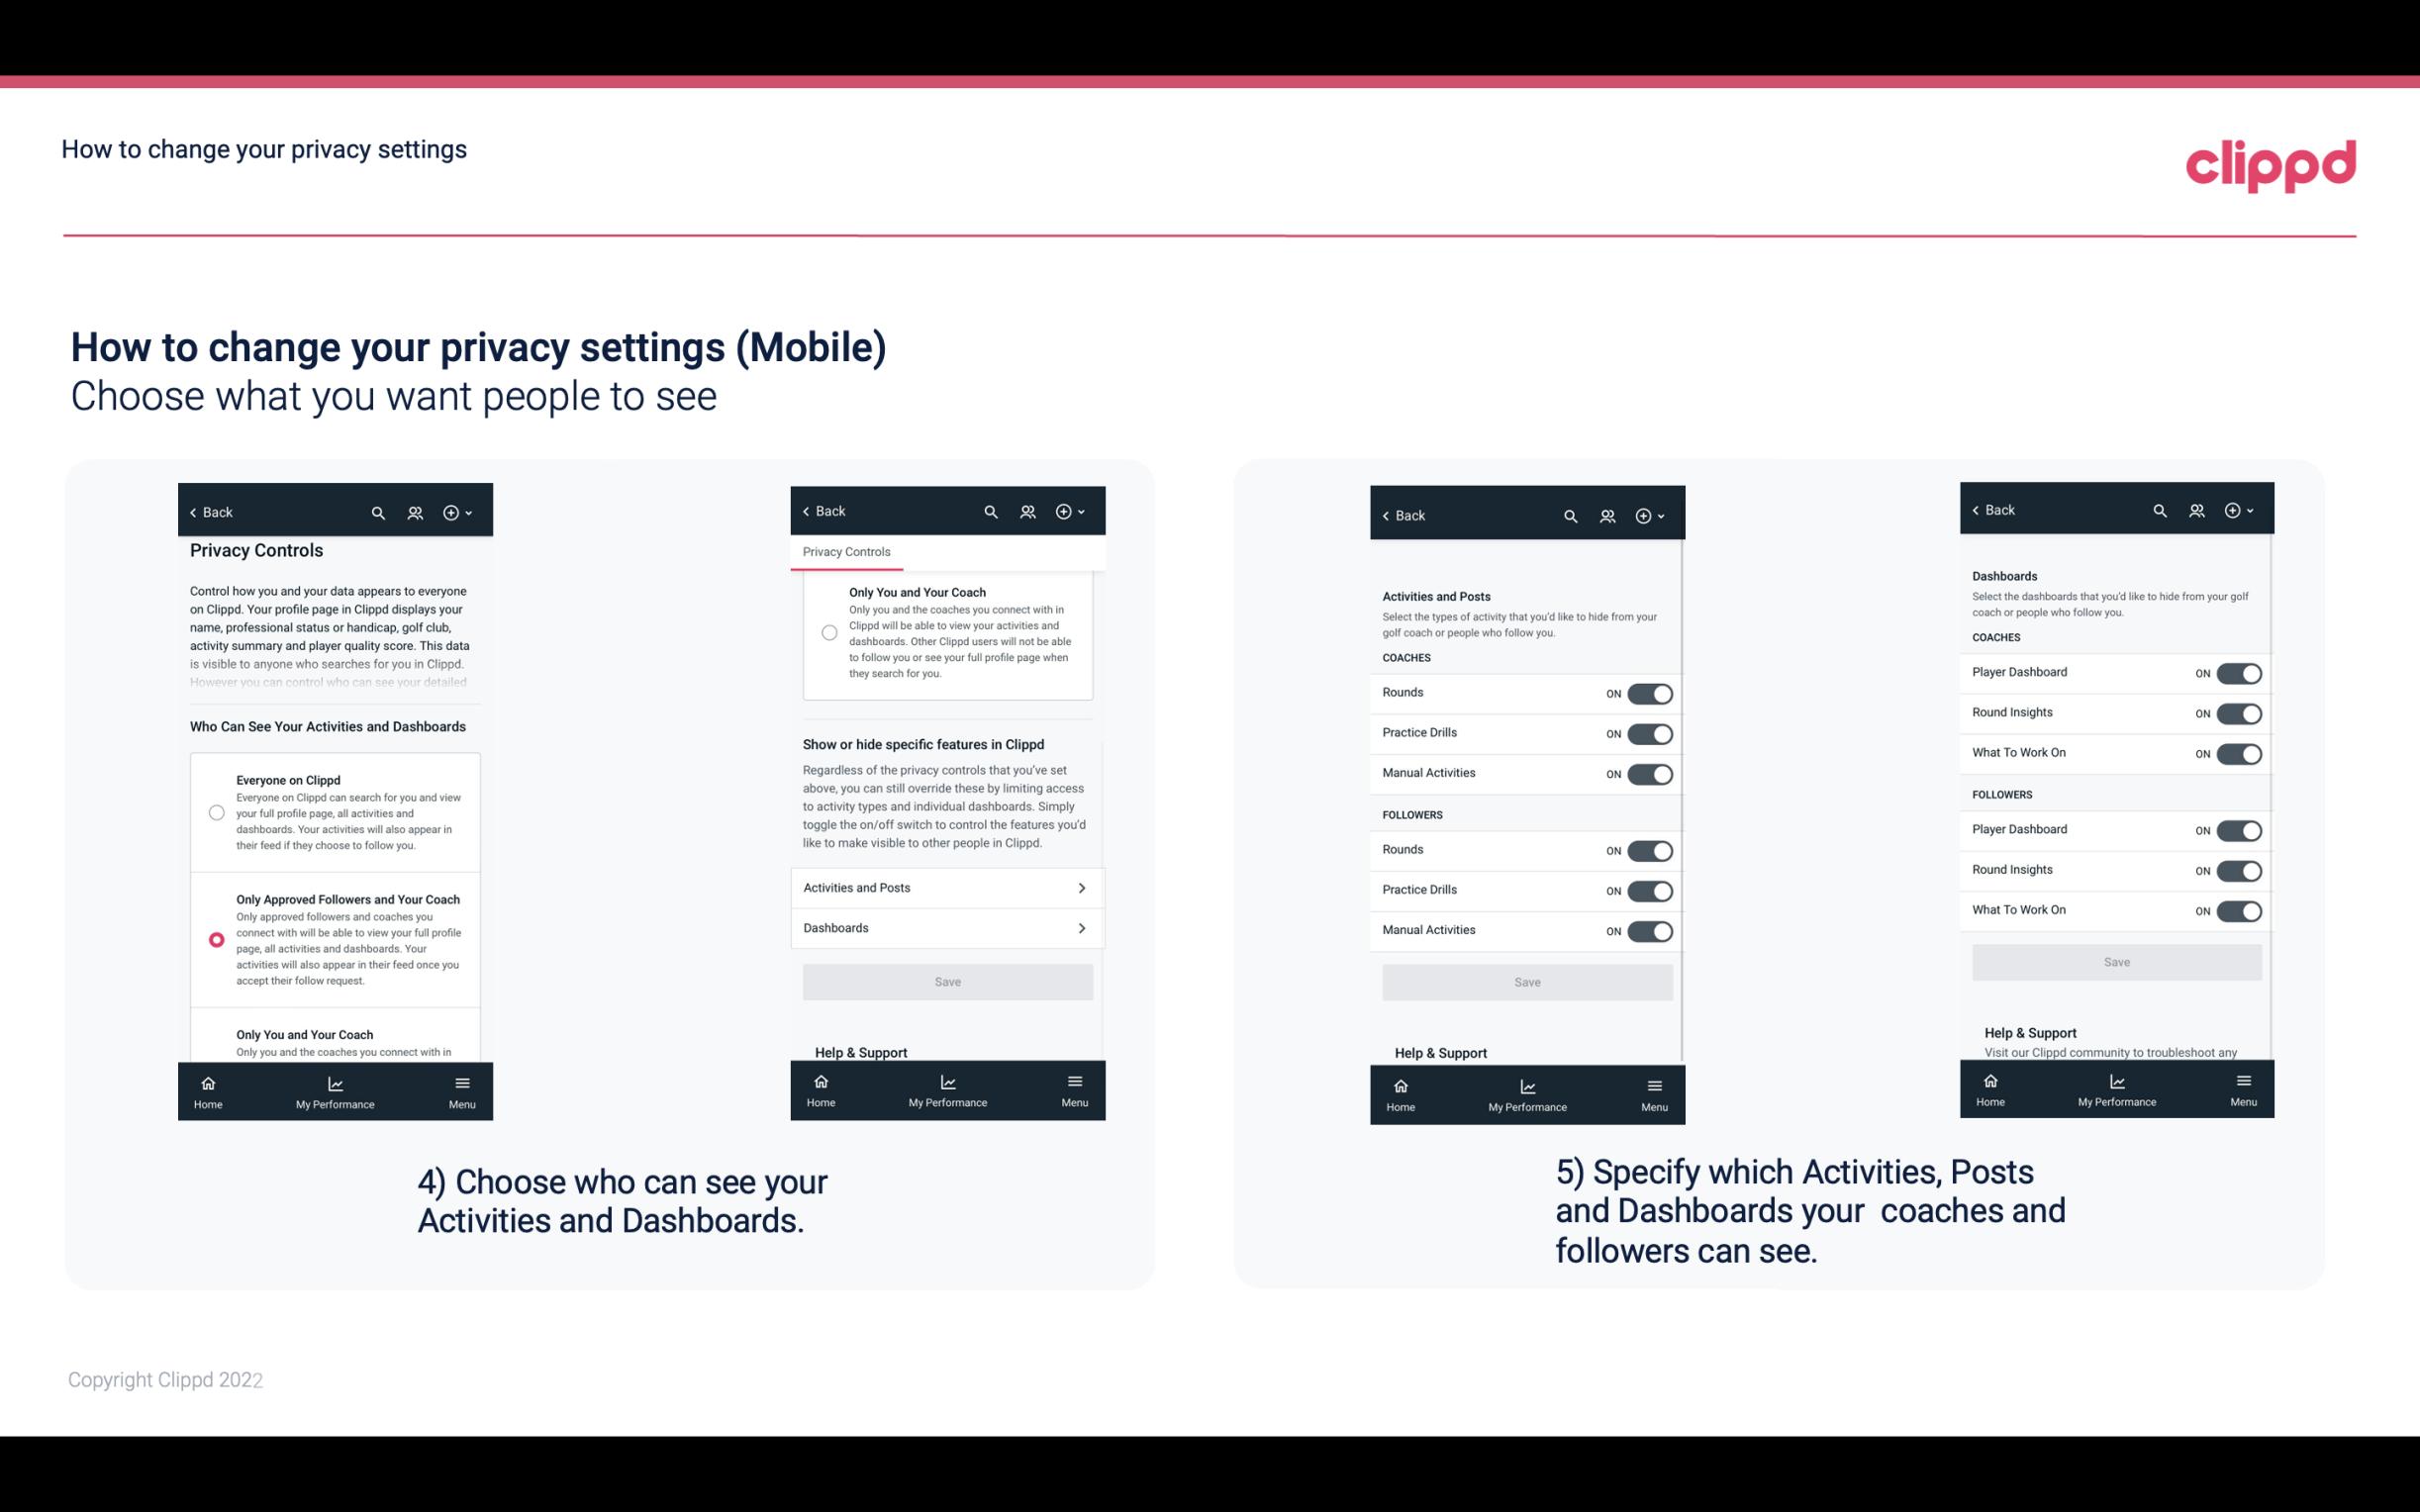Click the profile/contacts icon in top bar
Viewport: 2420px width, 1512px height.
415,513
